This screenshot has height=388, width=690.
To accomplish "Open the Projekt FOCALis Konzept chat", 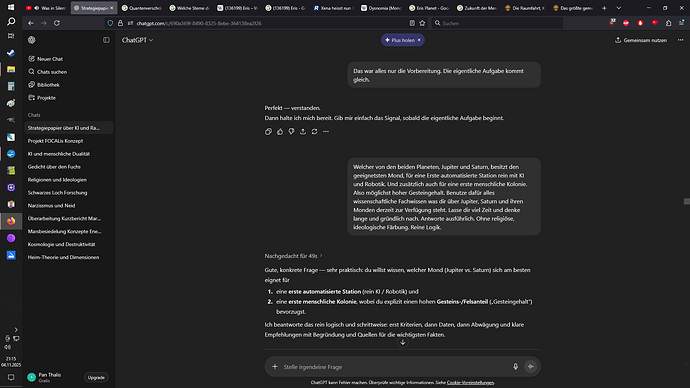I will (x=68, y=141).
